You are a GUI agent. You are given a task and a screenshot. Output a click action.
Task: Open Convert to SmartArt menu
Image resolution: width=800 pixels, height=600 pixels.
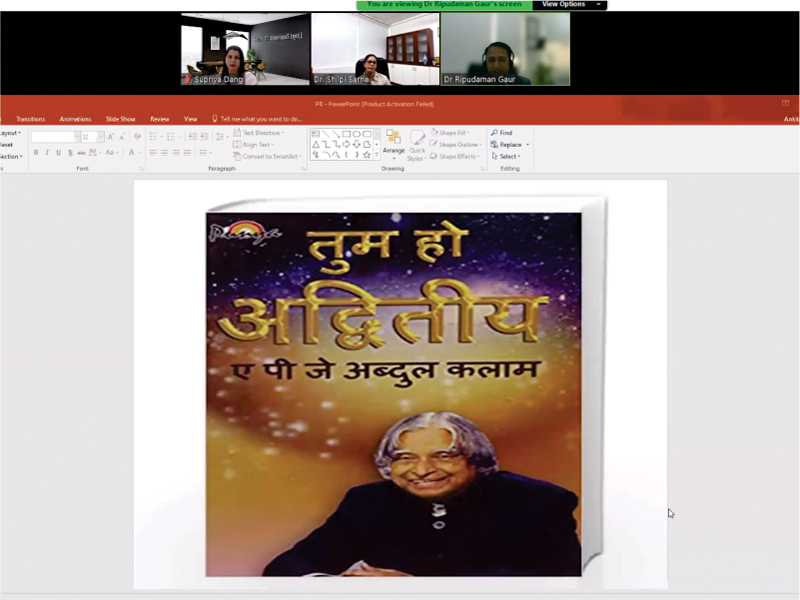(267, 156)
